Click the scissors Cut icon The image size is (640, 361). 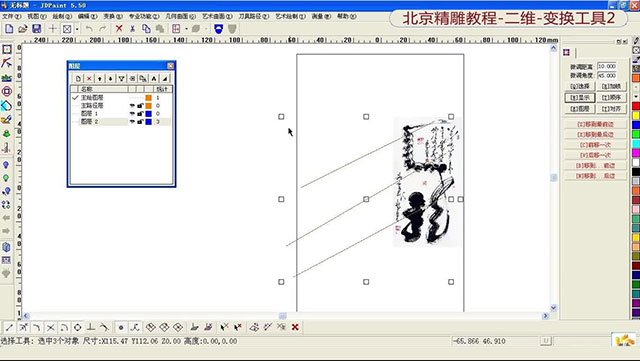pos(132,29)
